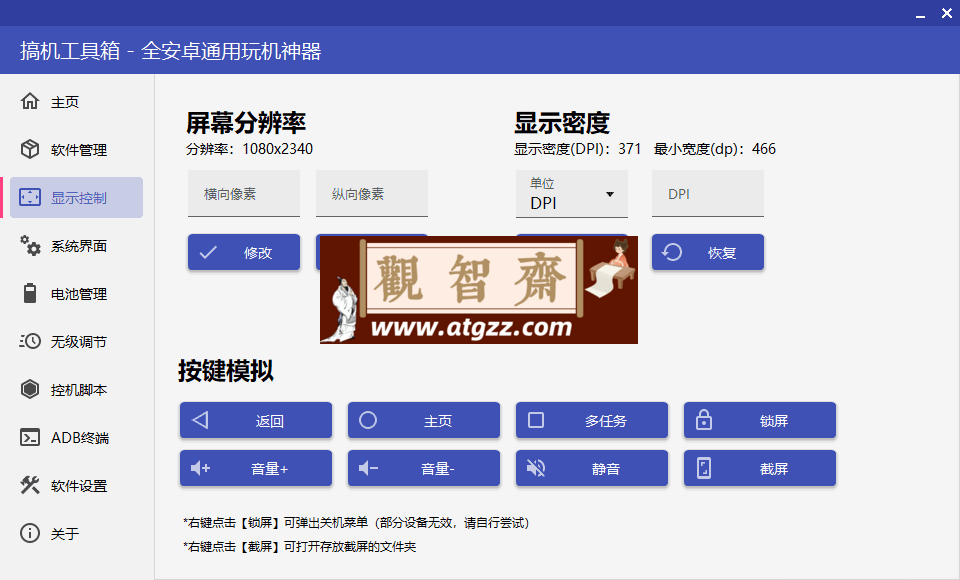Click the home icon beside 主页 in sidebar

(x=29, y=101)
